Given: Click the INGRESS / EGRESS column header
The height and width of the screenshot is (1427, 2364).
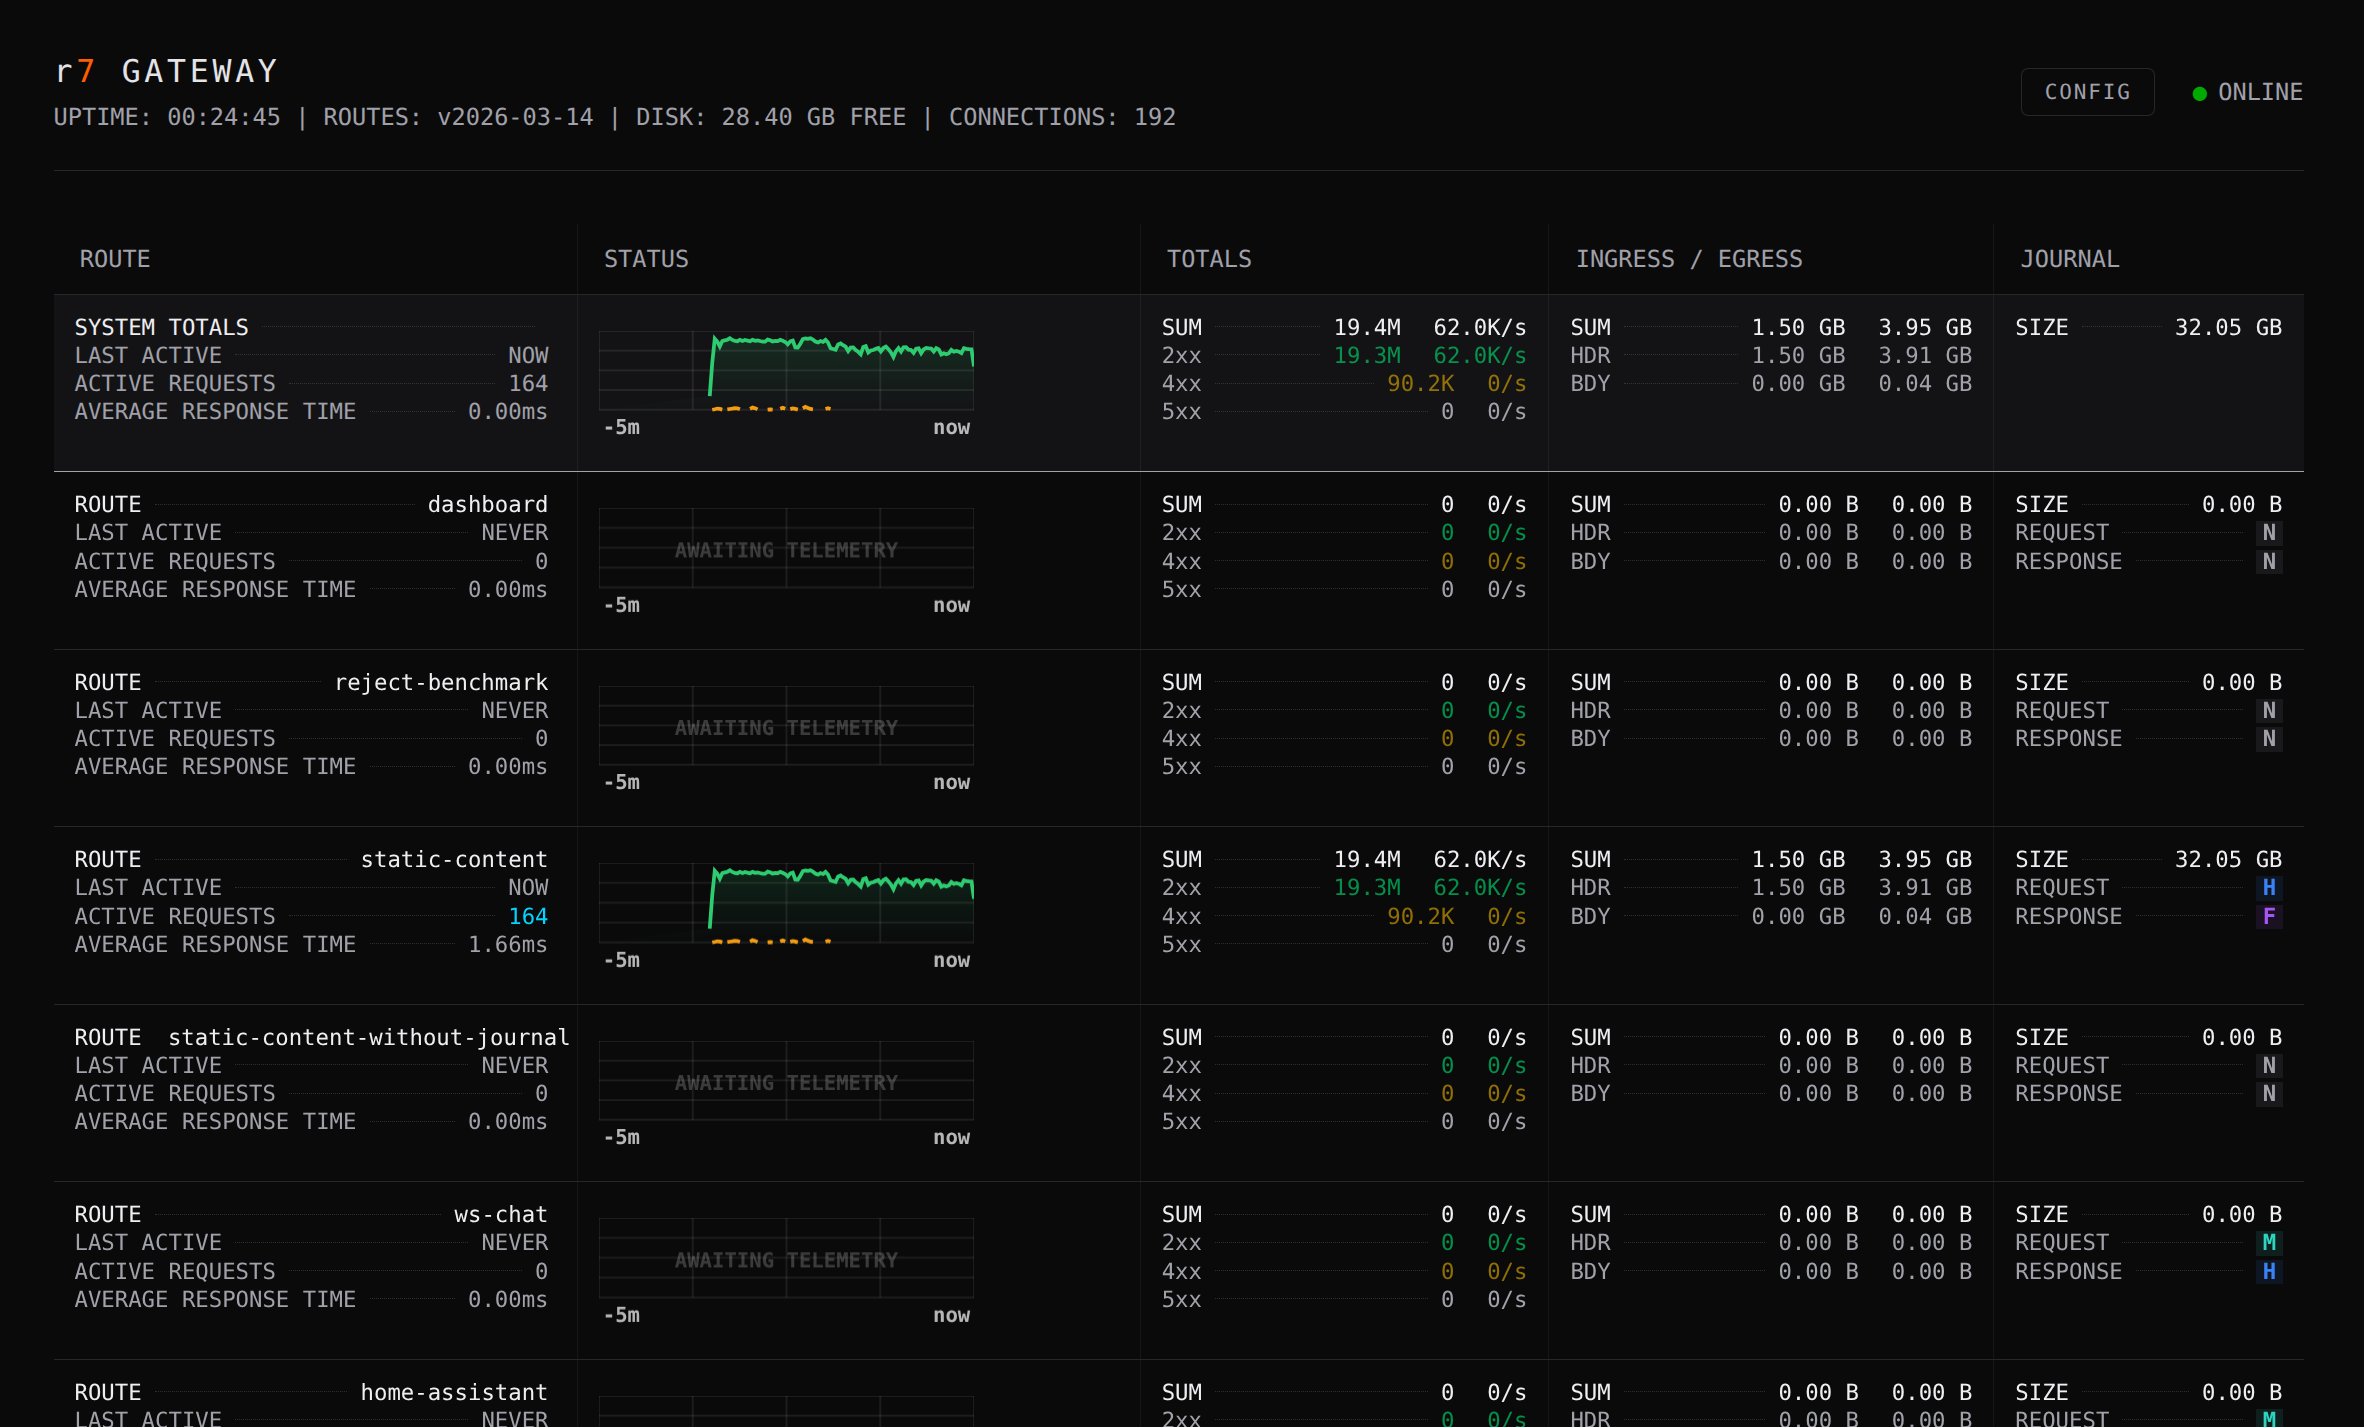Looking at the screenshot, I should 1689,259.
